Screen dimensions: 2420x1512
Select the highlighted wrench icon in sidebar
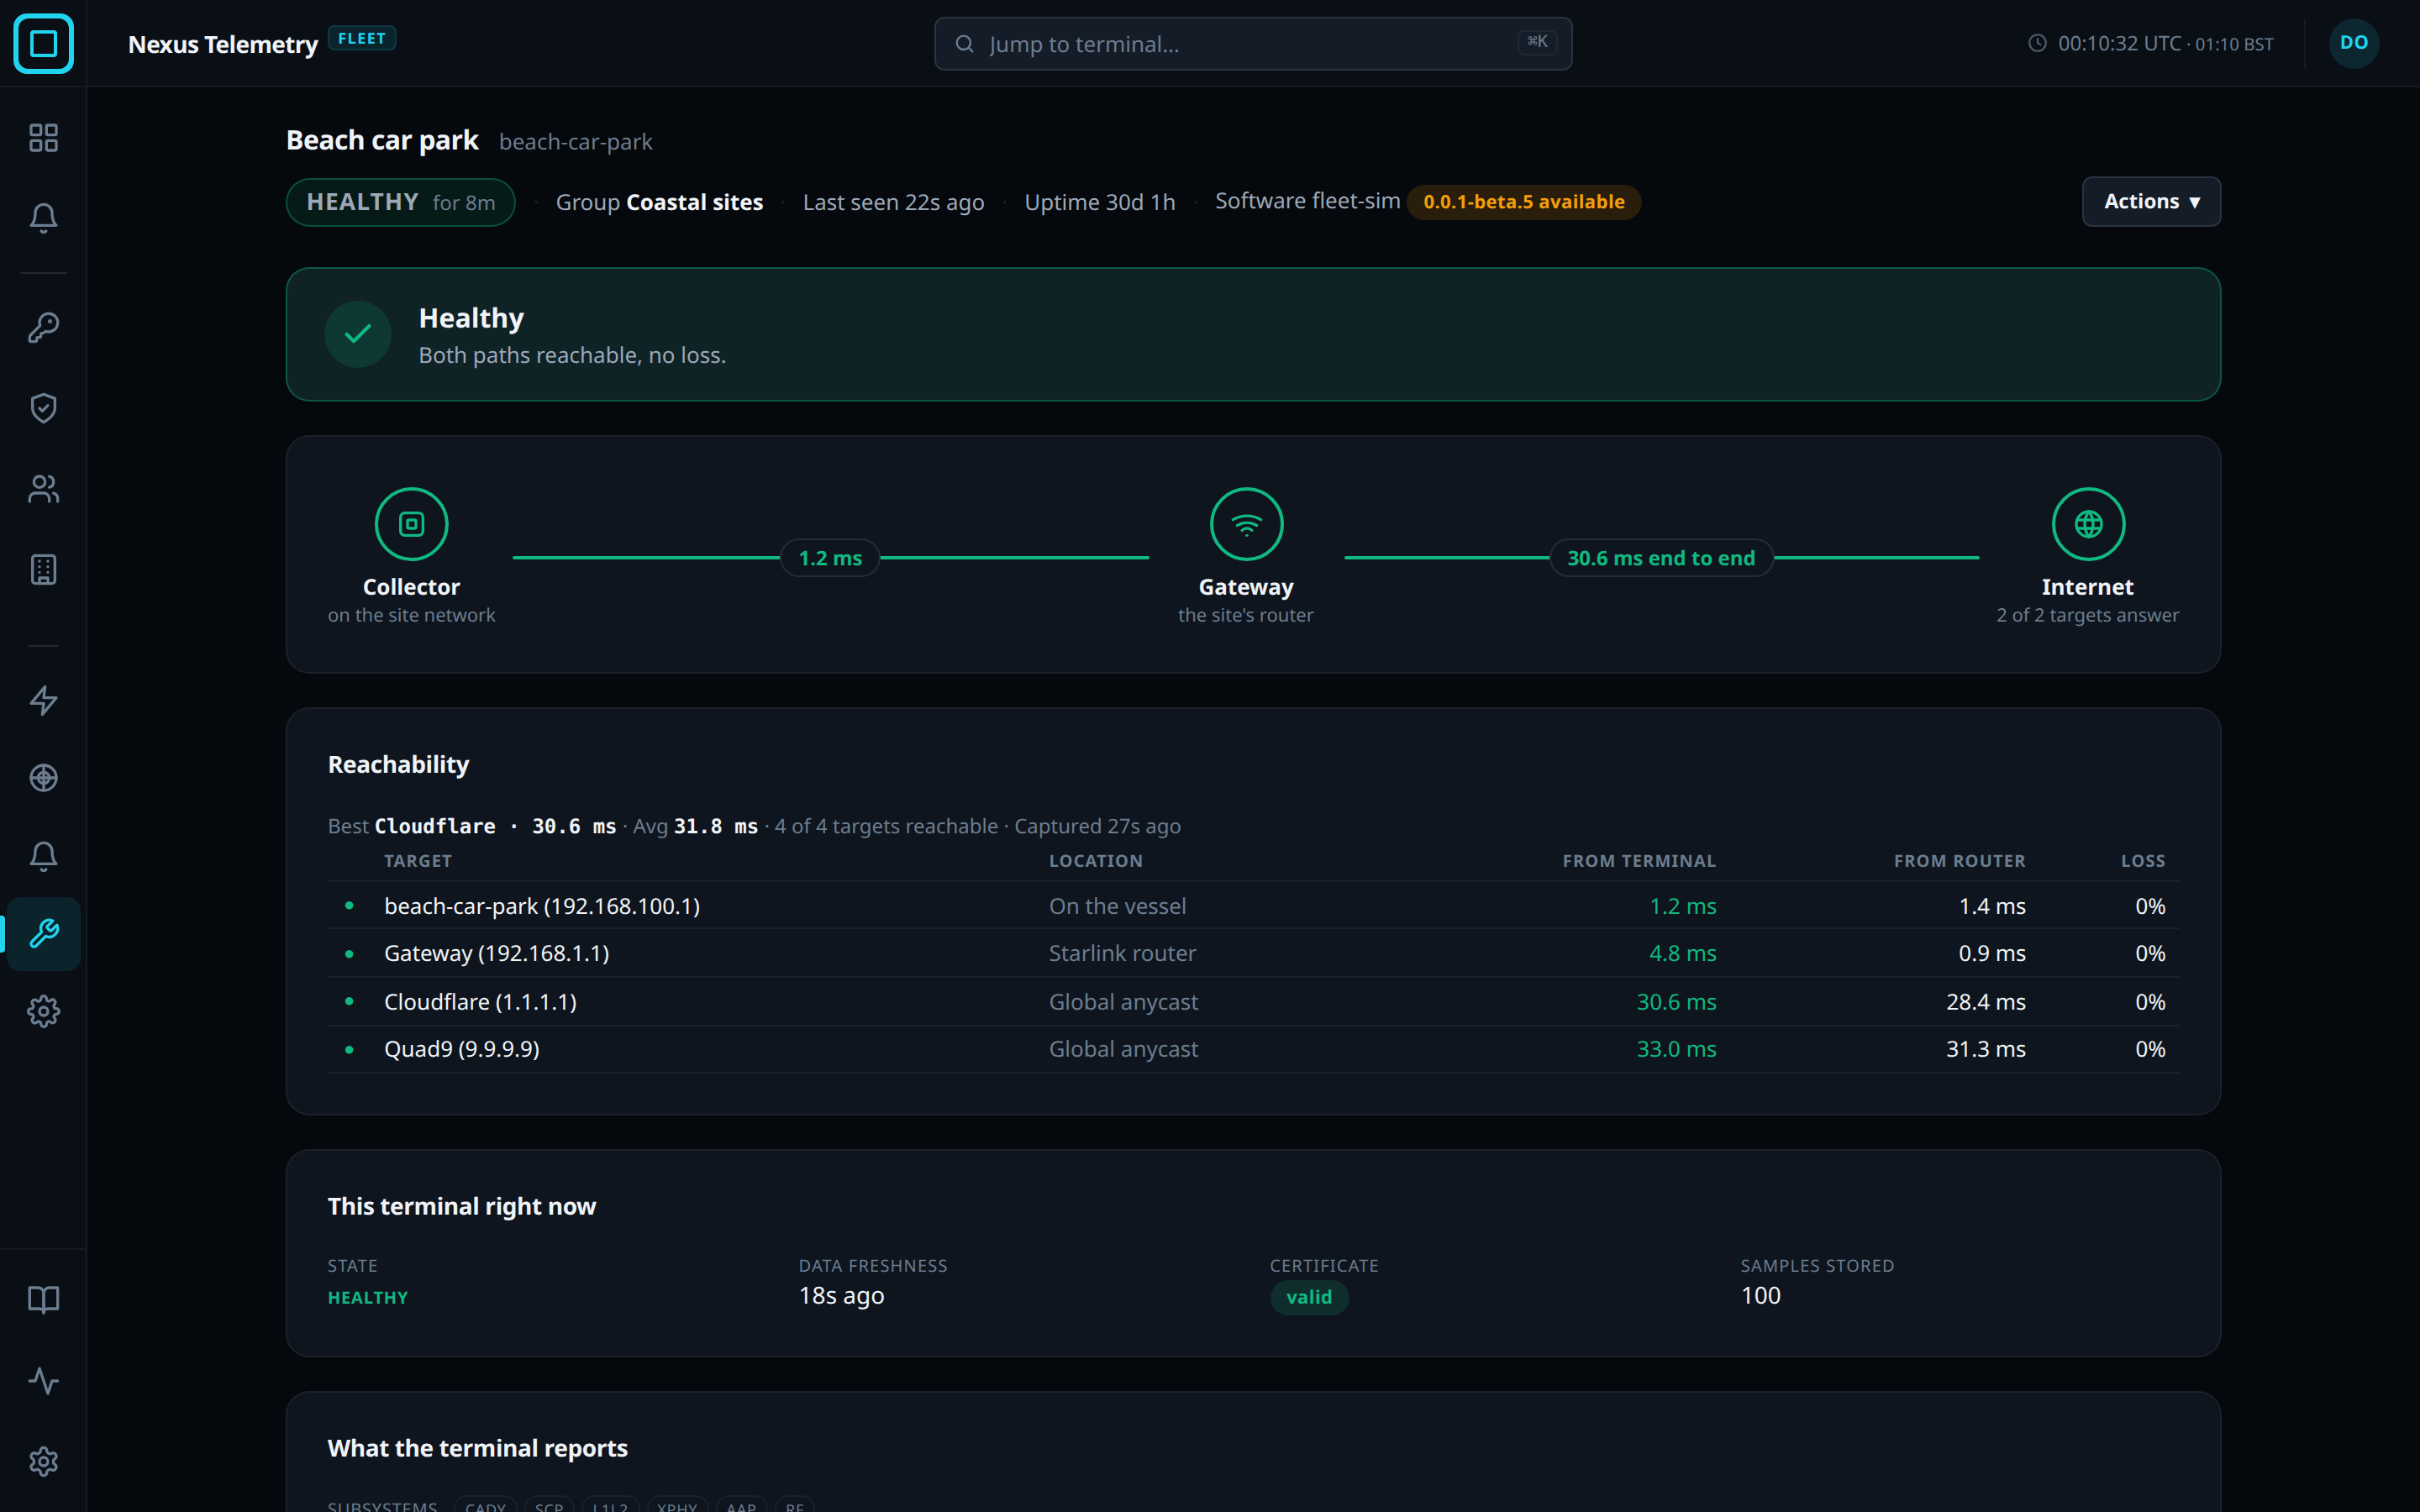[43, 934]
